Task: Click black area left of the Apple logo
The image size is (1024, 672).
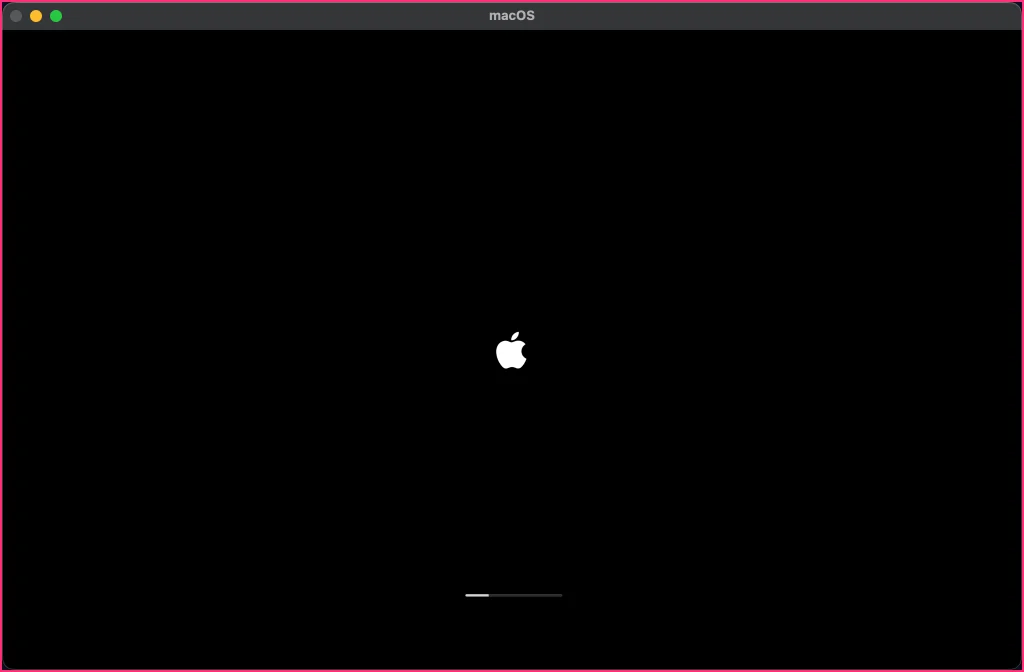Action: pyautogui.click(x=248, y=350)
